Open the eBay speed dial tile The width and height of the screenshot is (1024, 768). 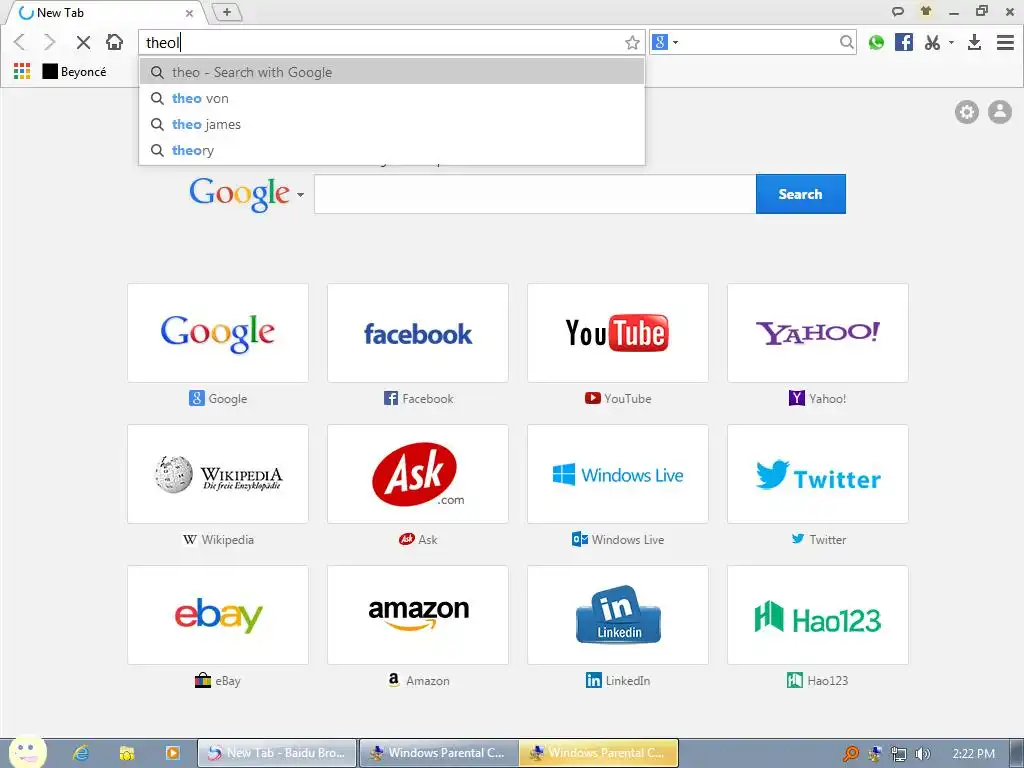[x=218, y=615]
